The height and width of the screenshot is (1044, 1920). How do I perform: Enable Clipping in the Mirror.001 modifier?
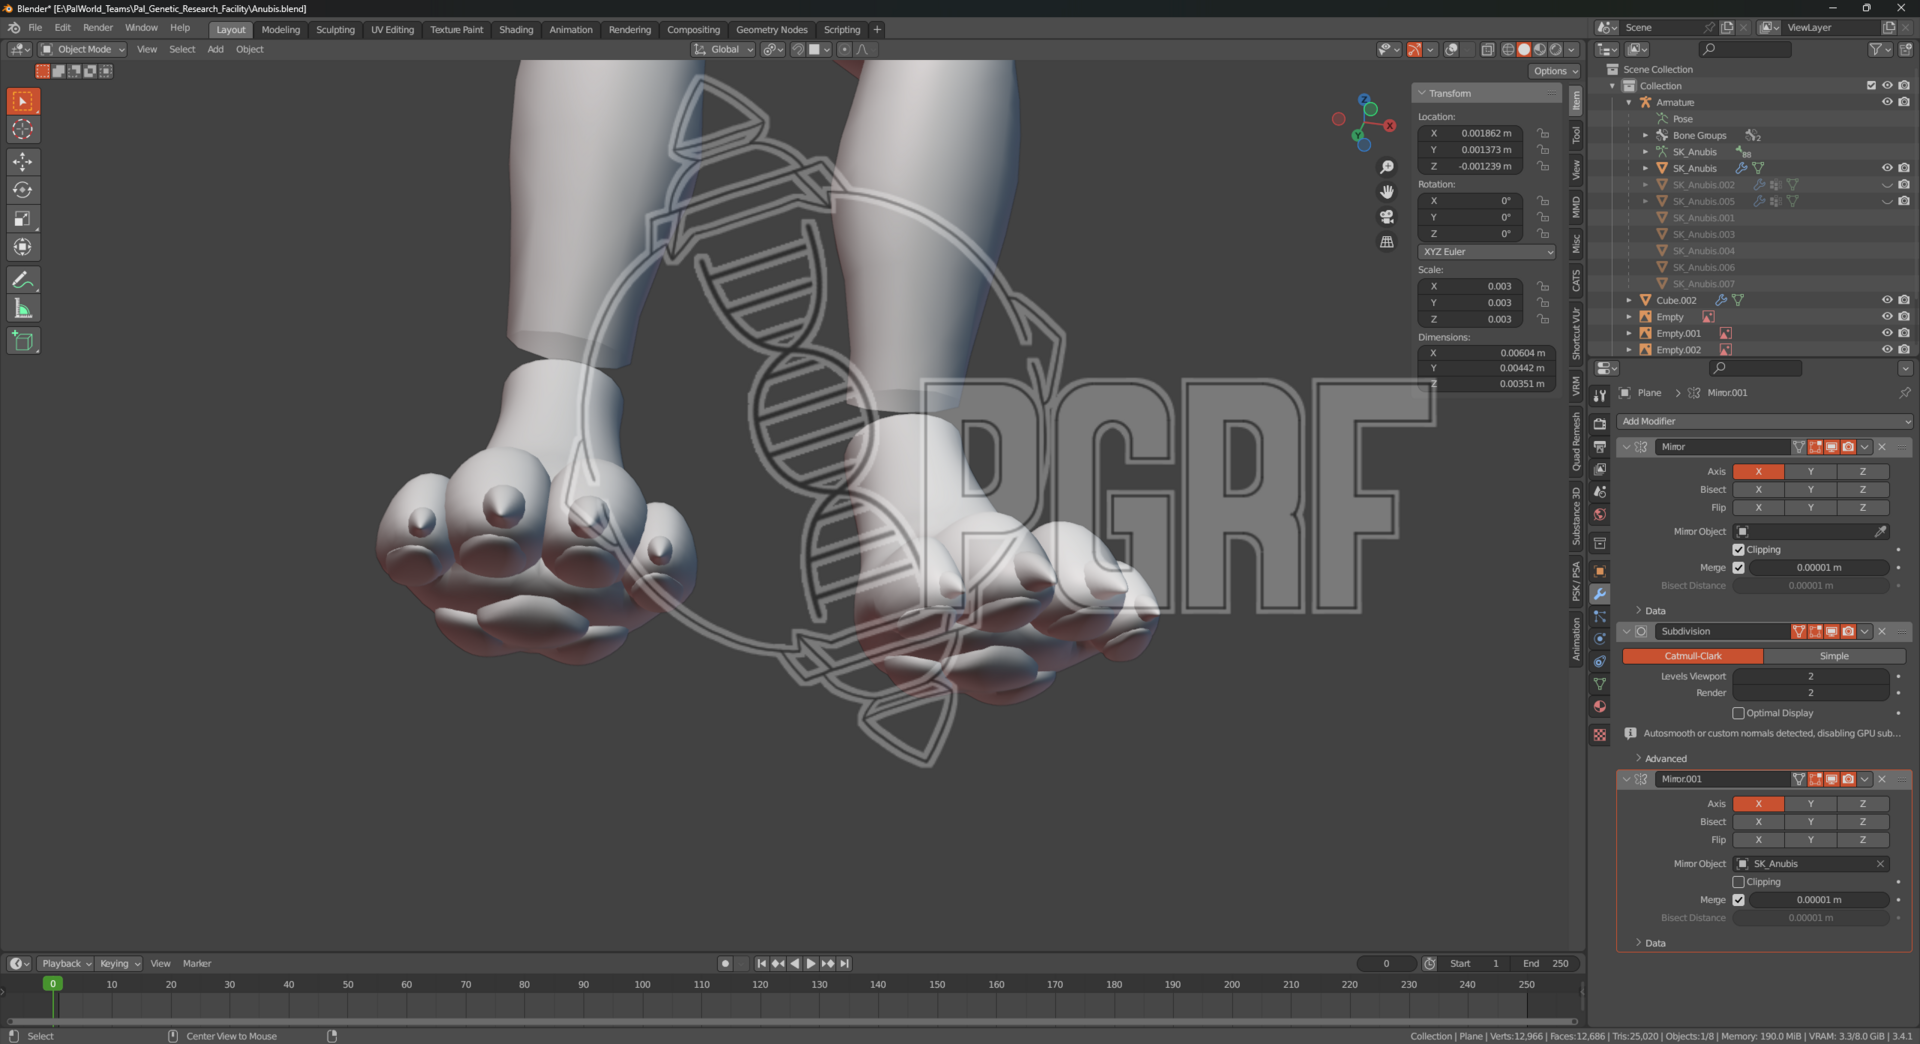click(x=1738, y=882)
